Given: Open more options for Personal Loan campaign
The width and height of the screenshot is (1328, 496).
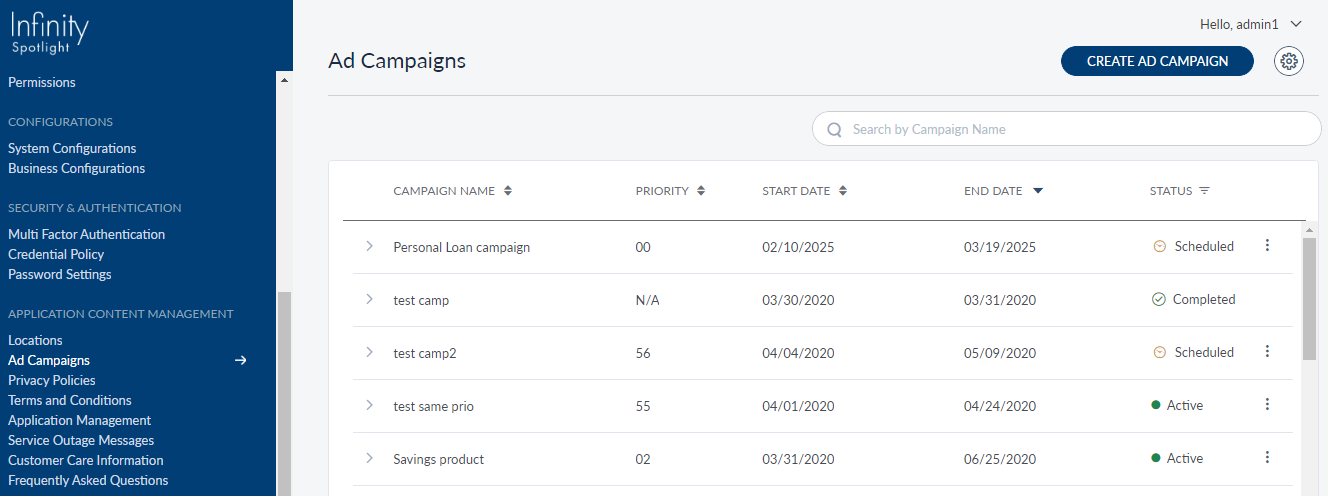Looking at the screenshot, I should tap(1267, 246).
